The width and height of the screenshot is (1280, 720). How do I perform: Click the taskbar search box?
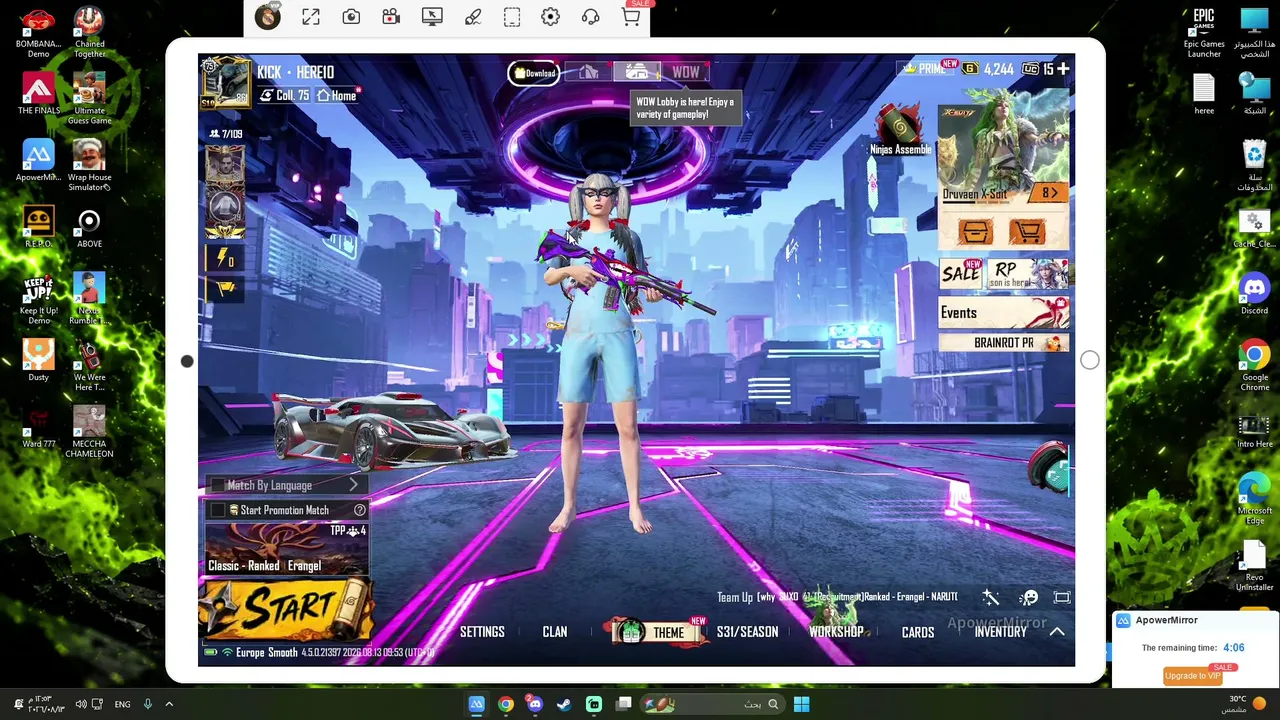pyautogui.click(x=712, y=704)
